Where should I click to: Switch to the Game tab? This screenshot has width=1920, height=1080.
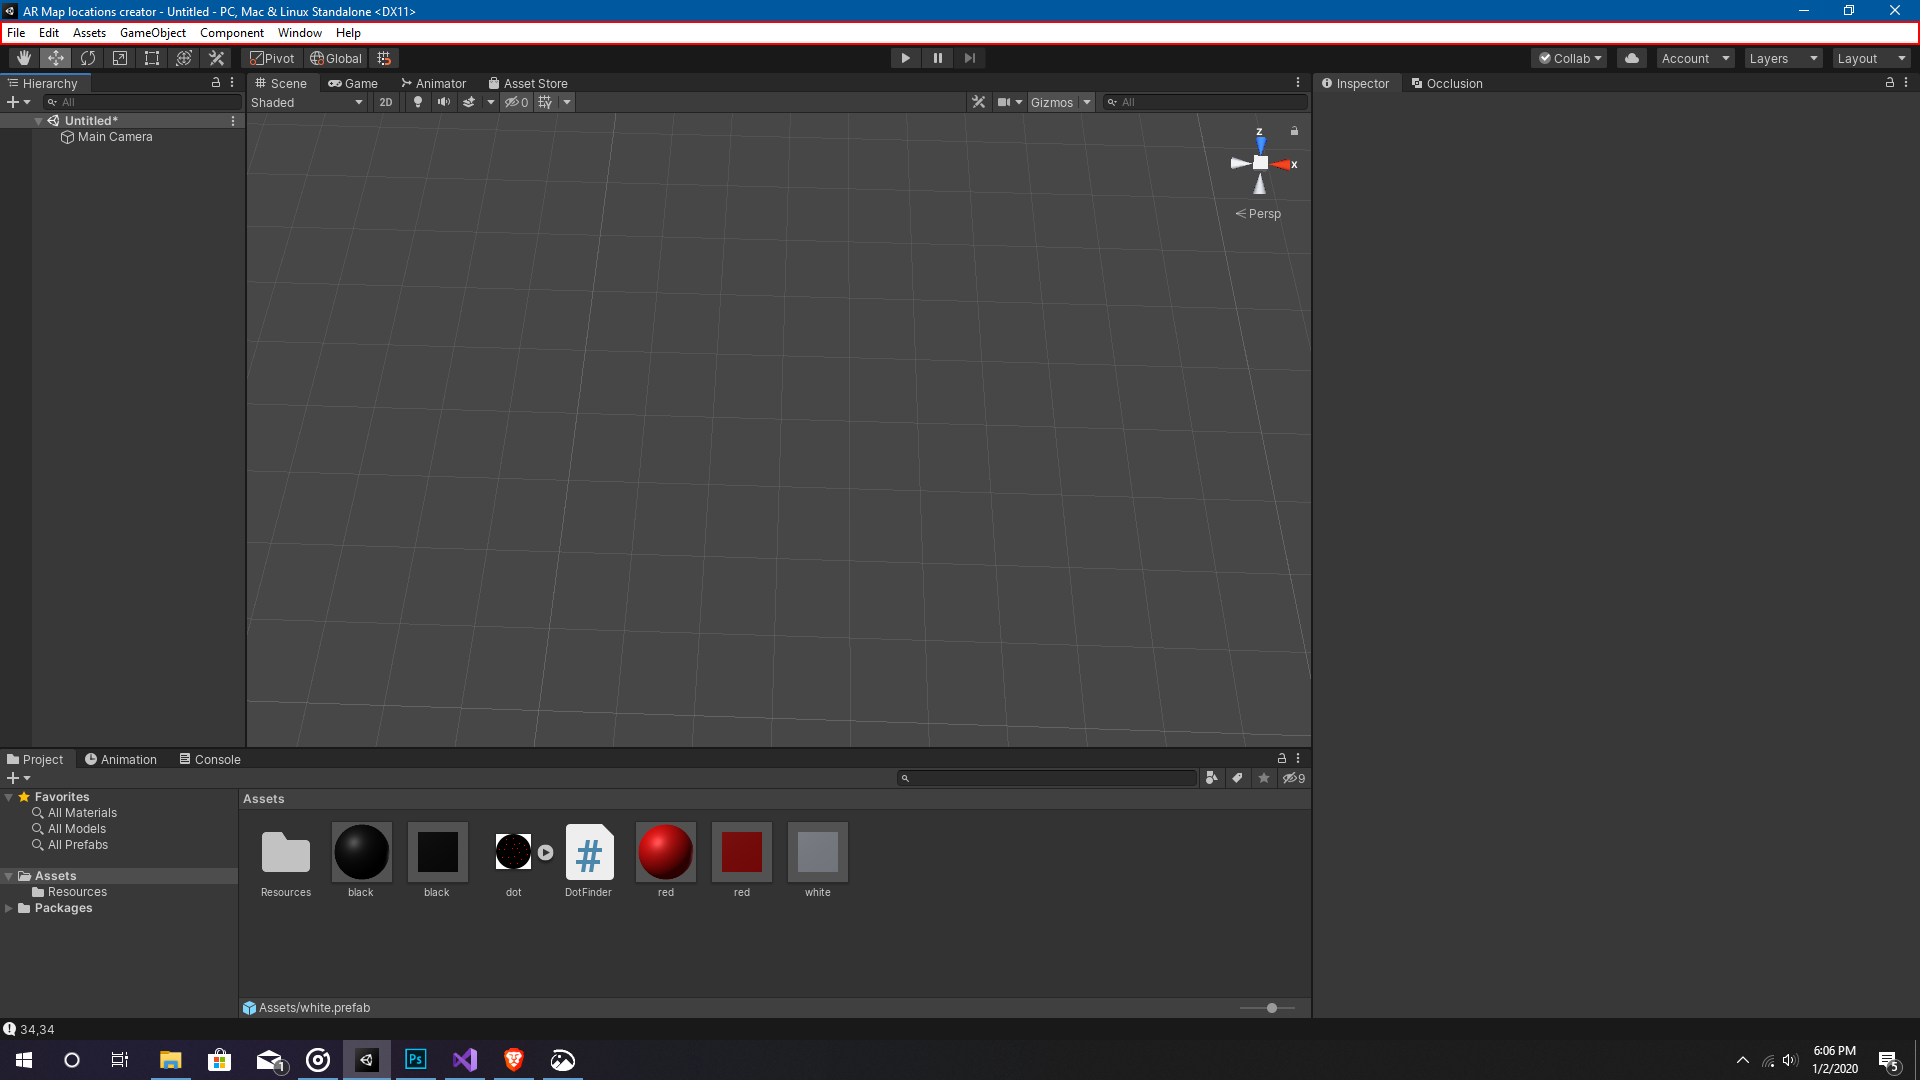point(353,84)
